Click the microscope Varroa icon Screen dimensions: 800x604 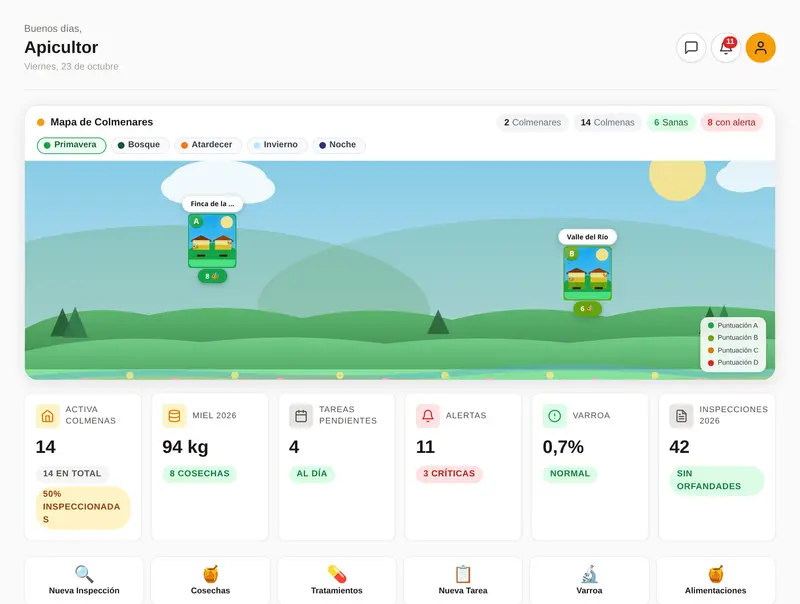click(x=589, y=574)
